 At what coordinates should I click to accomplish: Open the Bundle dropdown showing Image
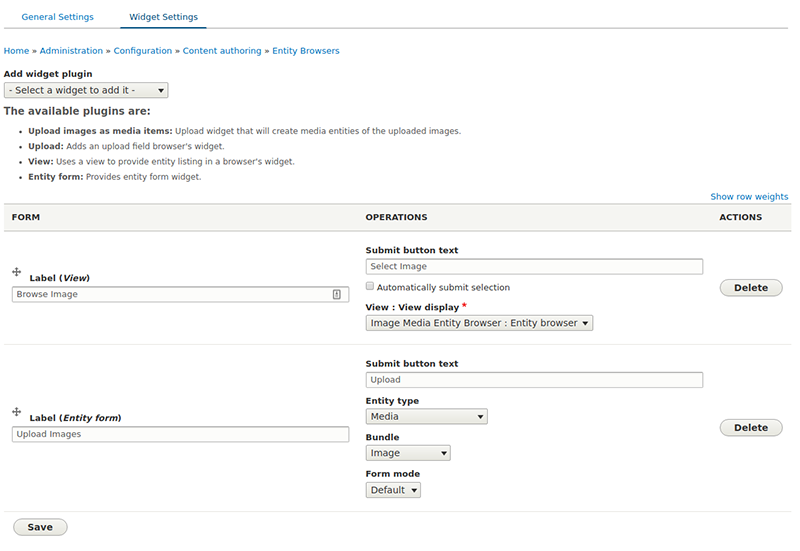pyautogui.click(x=408, y=453)
